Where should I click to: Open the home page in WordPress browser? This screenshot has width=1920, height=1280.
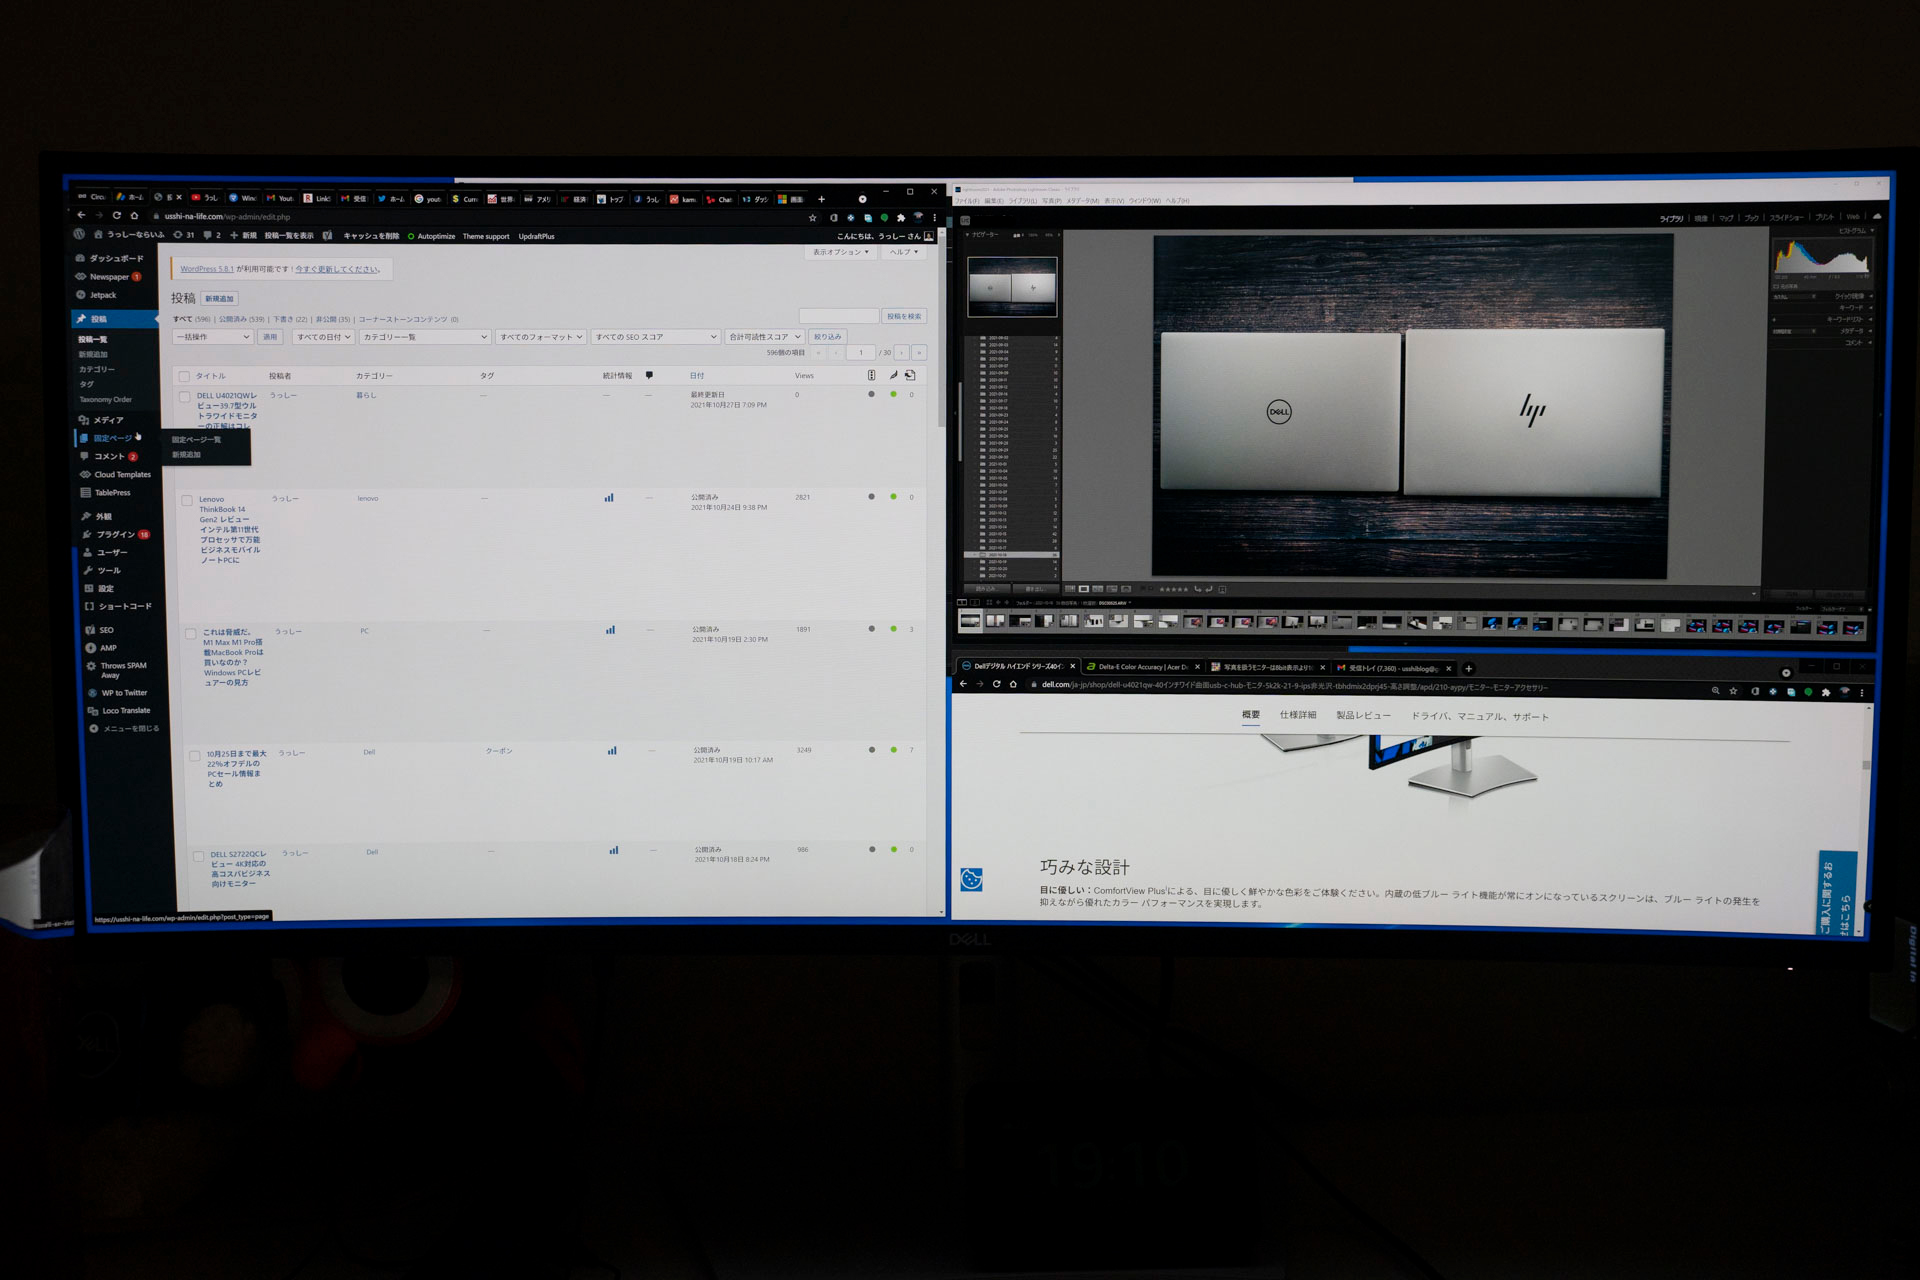[134, 215]
